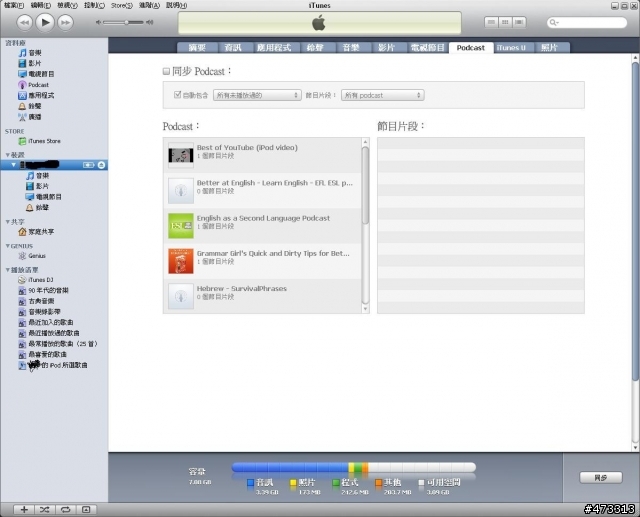Open Music in the library sidebar
The height and width of the screenshot is (517, 640).
point(30,53)
